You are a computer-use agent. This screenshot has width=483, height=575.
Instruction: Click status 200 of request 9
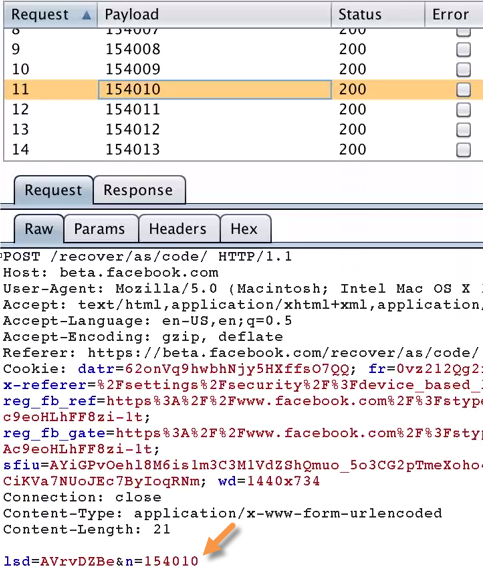click(352, 49)
